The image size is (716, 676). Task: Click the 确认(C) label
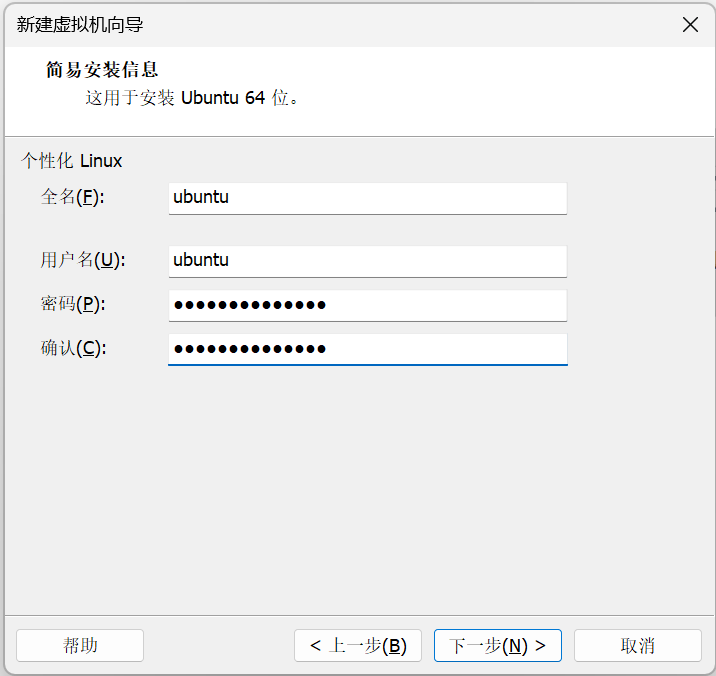72,348
